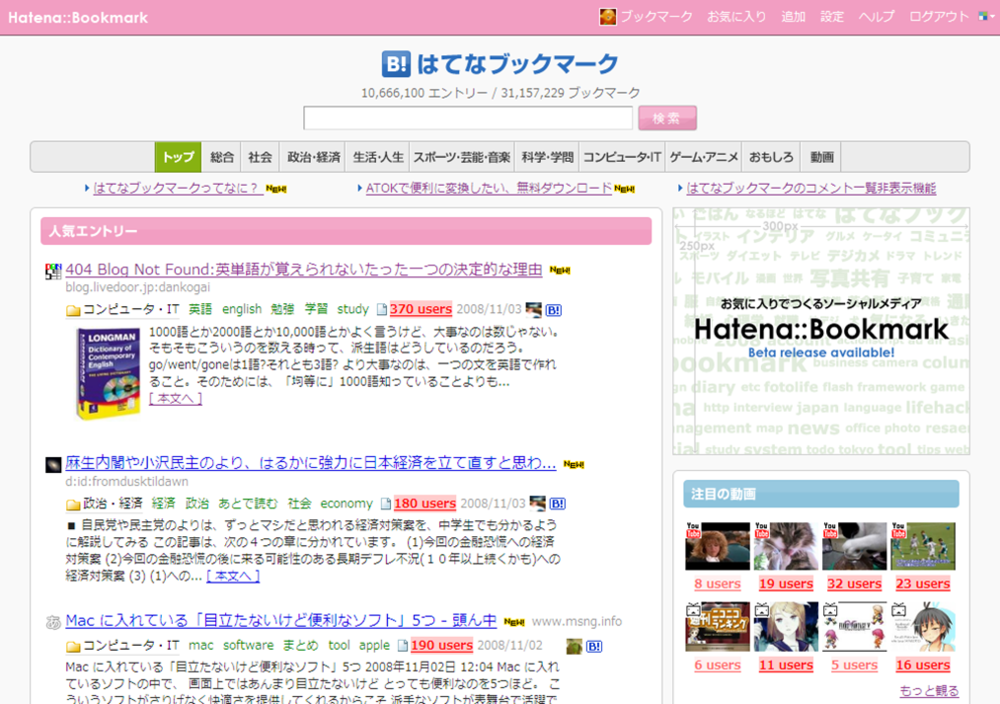The image size is (1000, 704).
Task: Switch to the 総合 tab
Action: pos(221,158)
